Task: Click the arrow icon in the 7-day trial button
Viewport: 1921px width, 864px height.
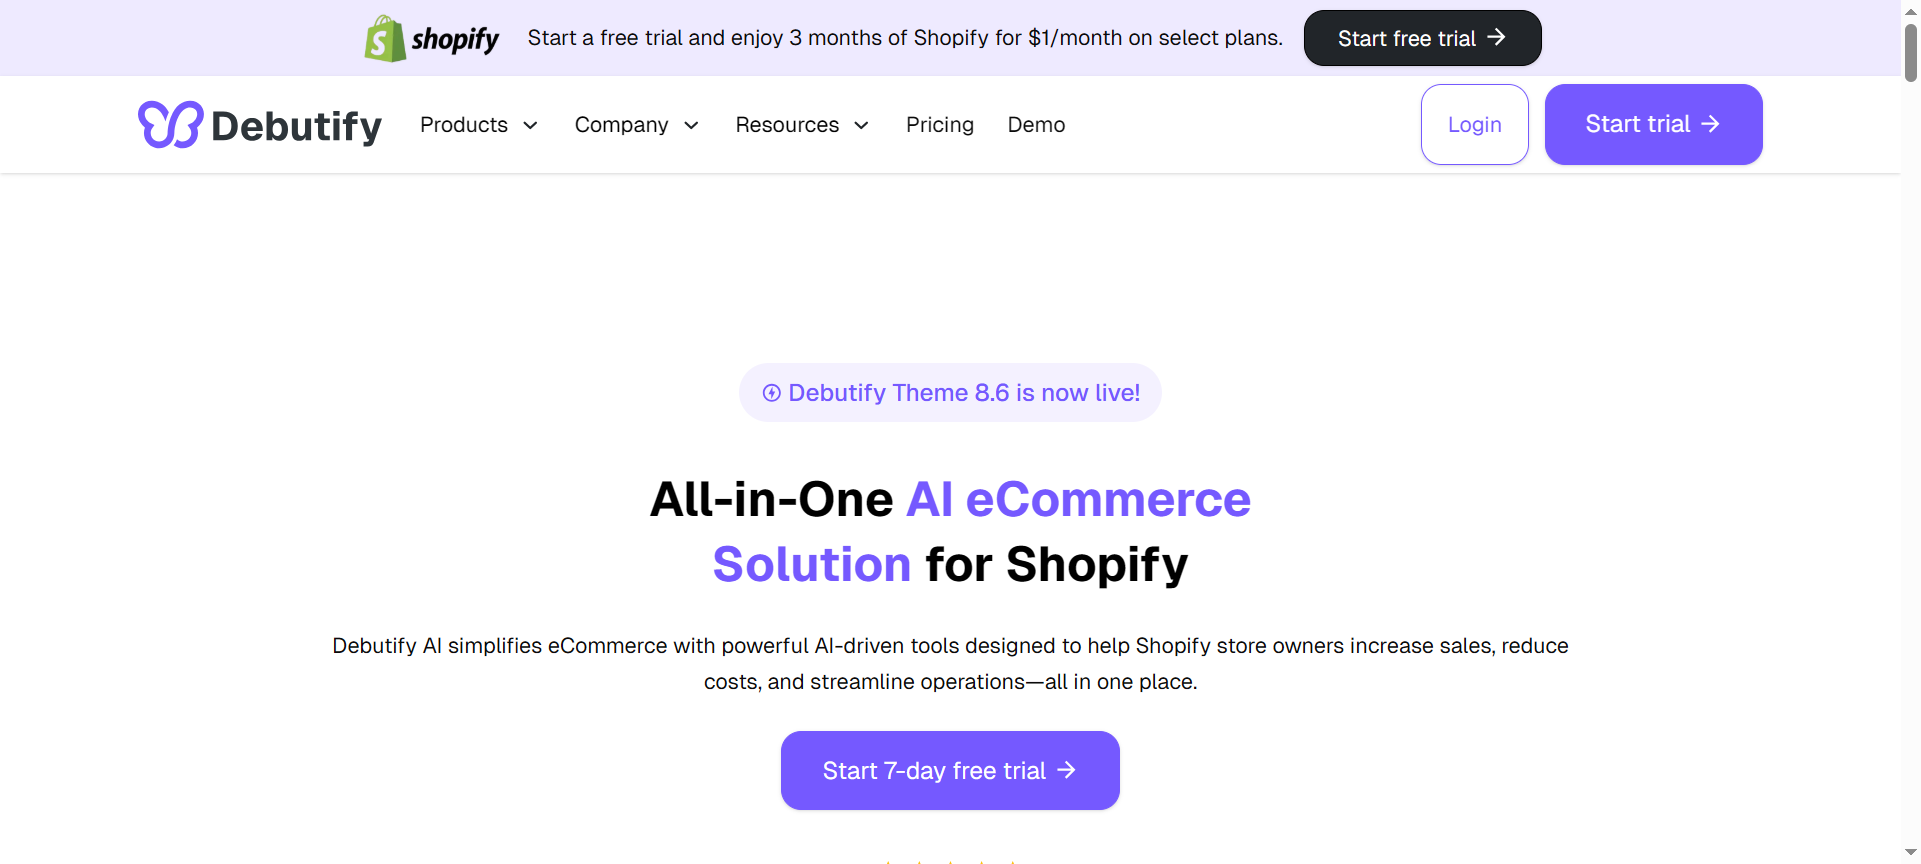Action: (x=1067, y=770)
